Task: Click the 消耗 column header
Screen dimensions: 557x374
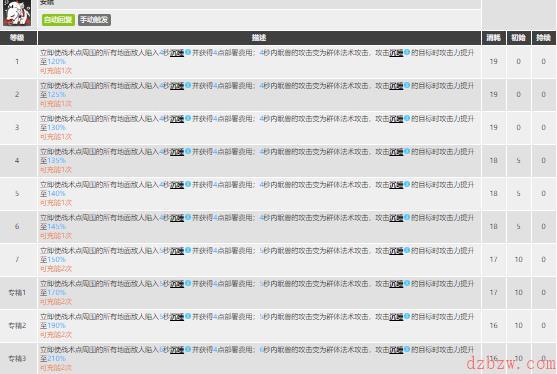Action: [x=493, y=38]
